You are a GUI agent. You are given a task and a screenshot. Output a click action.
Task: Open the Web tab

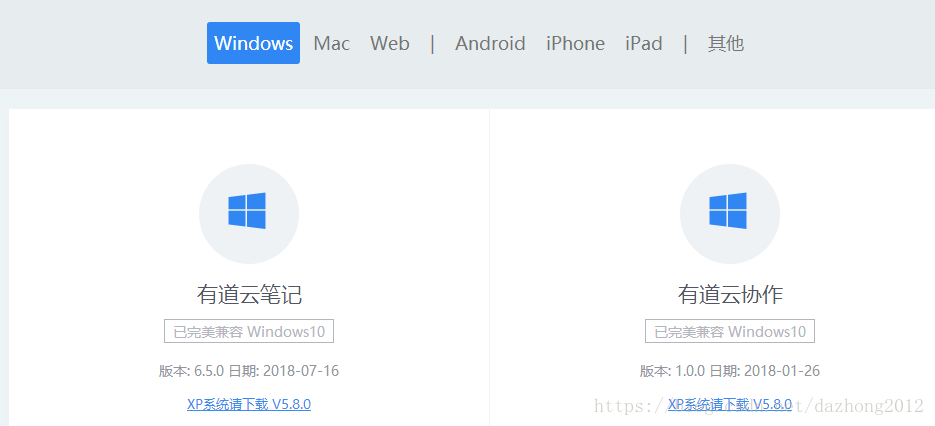coord(389,44)
